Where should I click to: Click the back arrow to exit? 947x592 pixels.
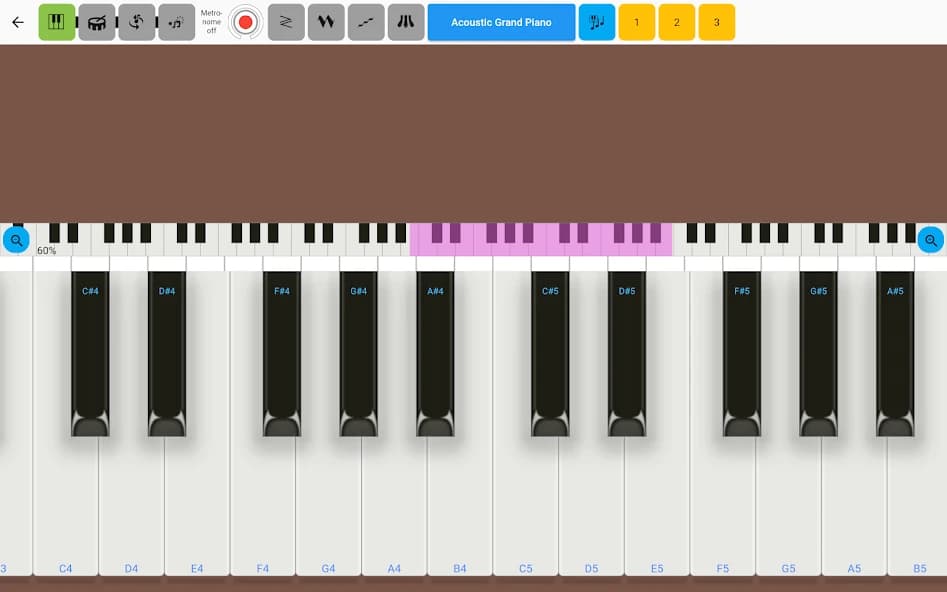point(16,21)
